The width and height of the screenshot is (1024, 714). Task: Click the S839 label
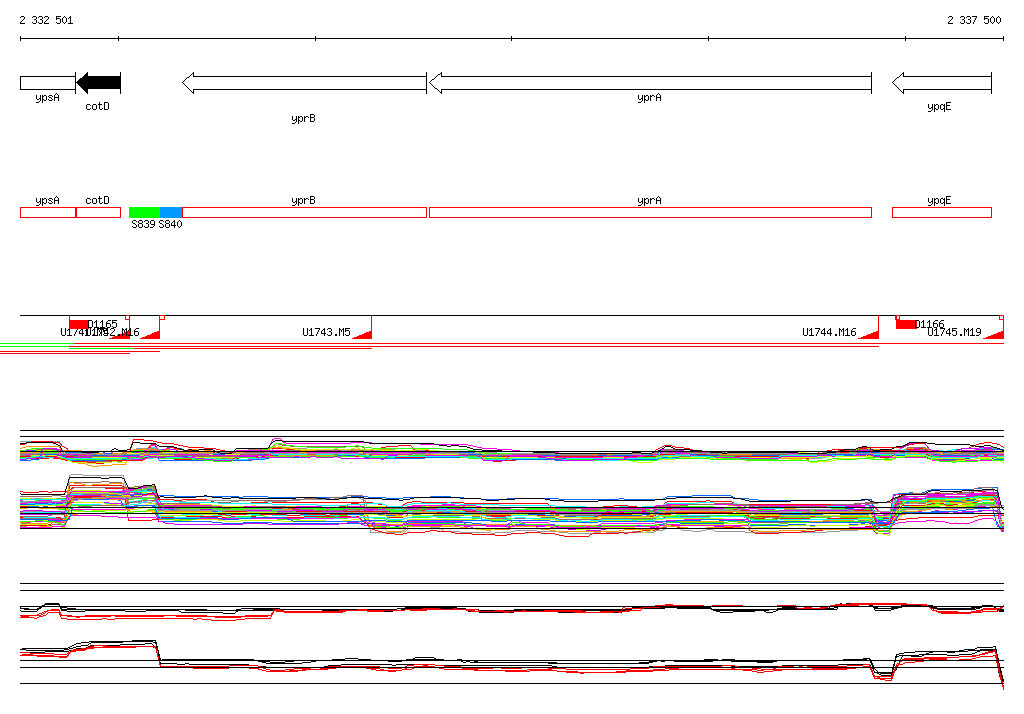click(x=143, y=224)
